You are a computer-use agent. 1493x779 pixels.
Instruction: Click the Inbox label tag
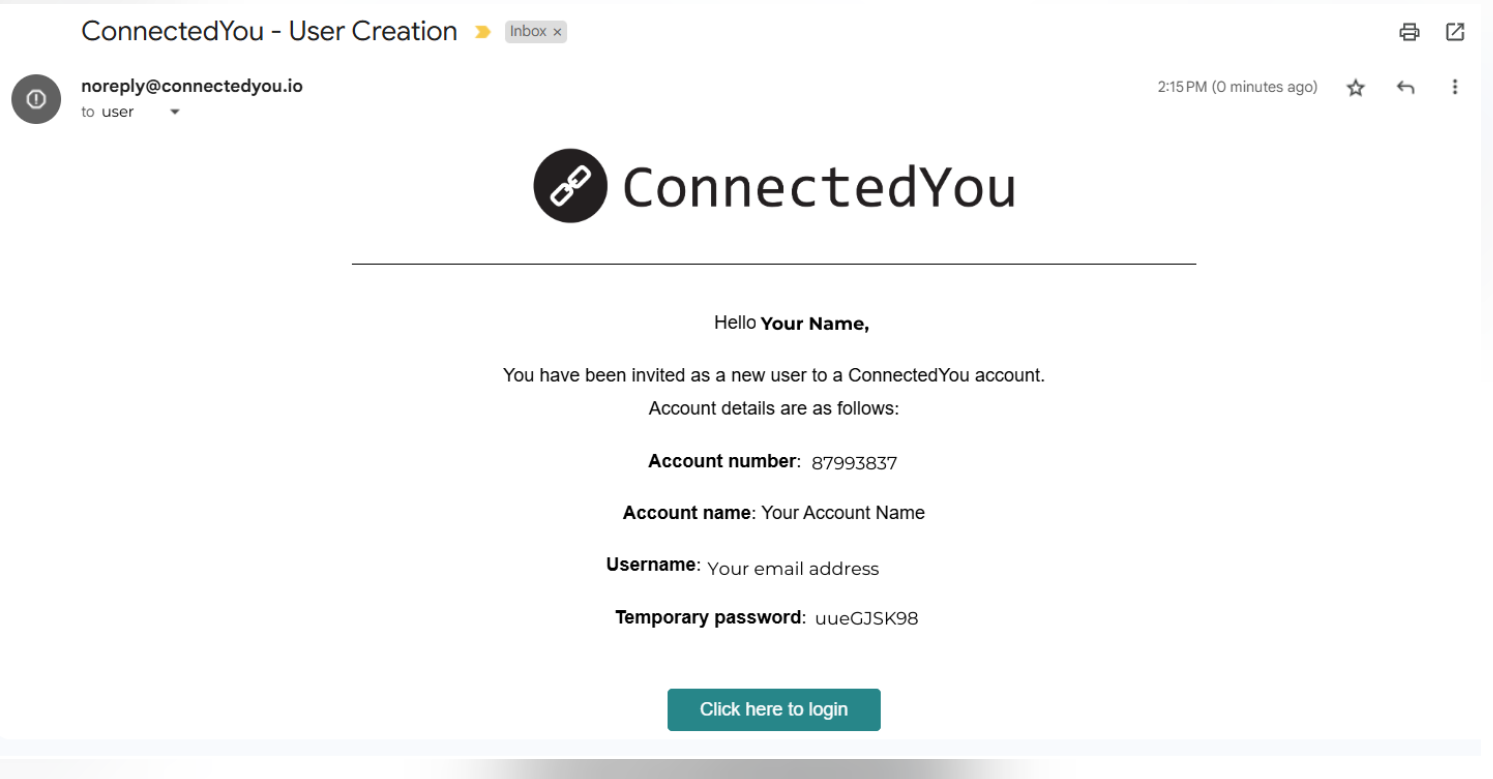tap(528, 32)
